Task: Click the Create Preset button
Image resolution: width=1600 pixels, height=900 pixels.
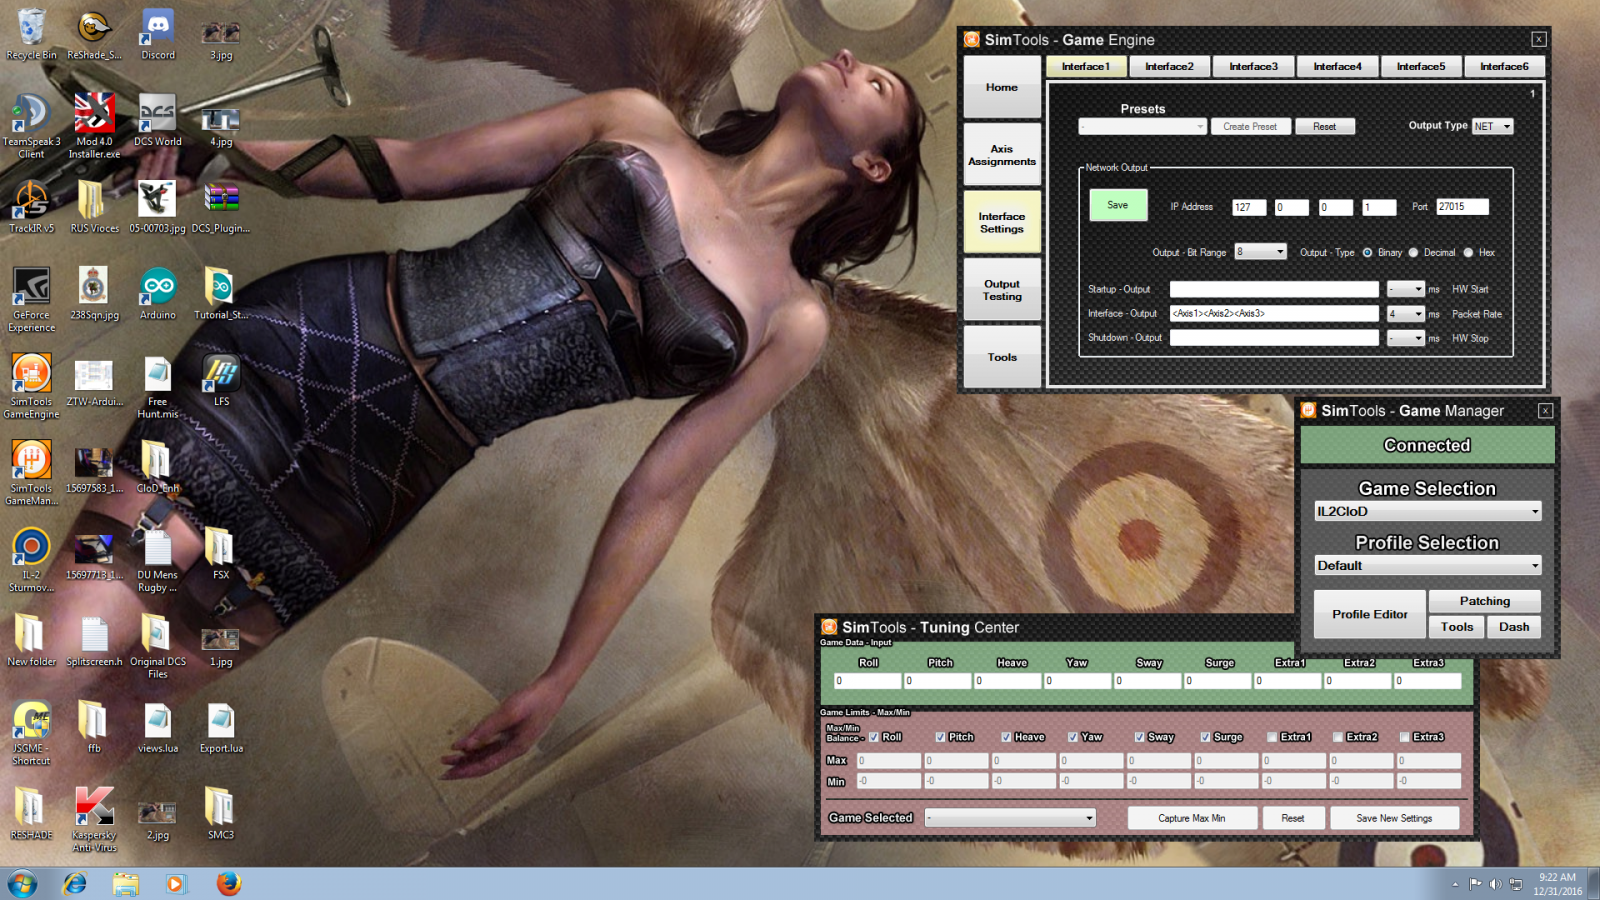Action: (x=1250, y=127)
